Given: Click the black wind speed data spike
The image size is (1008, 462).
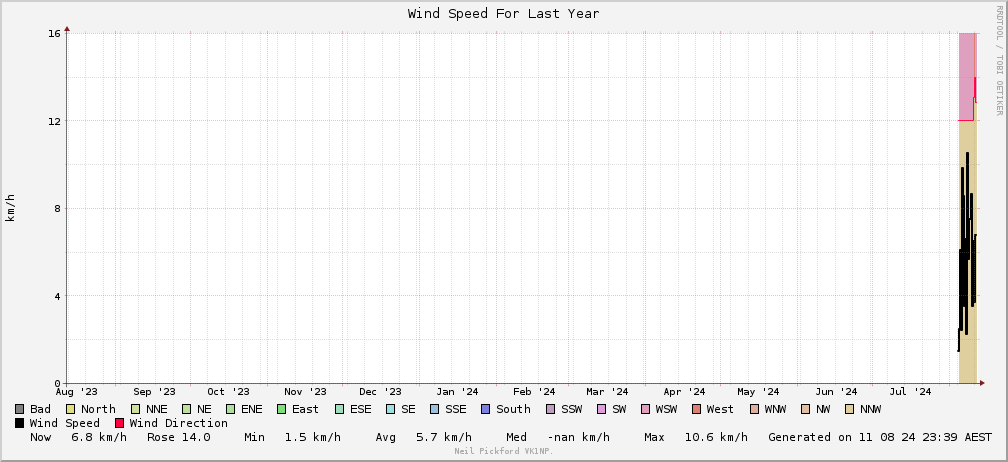Looking at the screenshot, I should pos(967,252).
